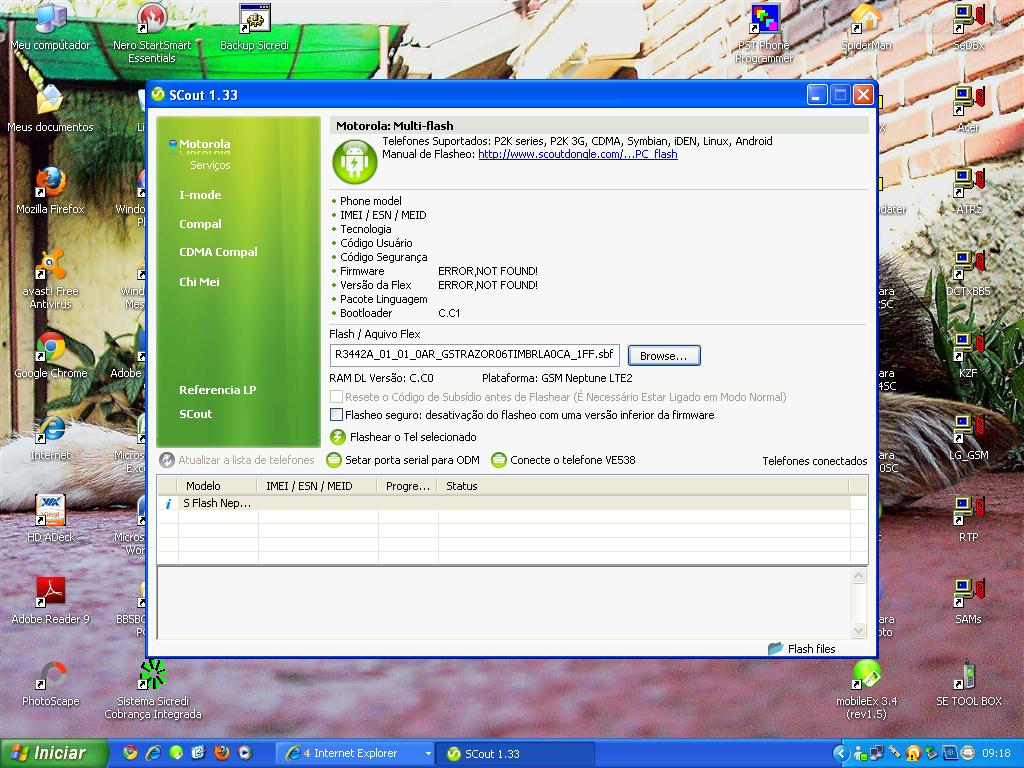
Task: Click the Flash files folder icon
Action: 776,648
